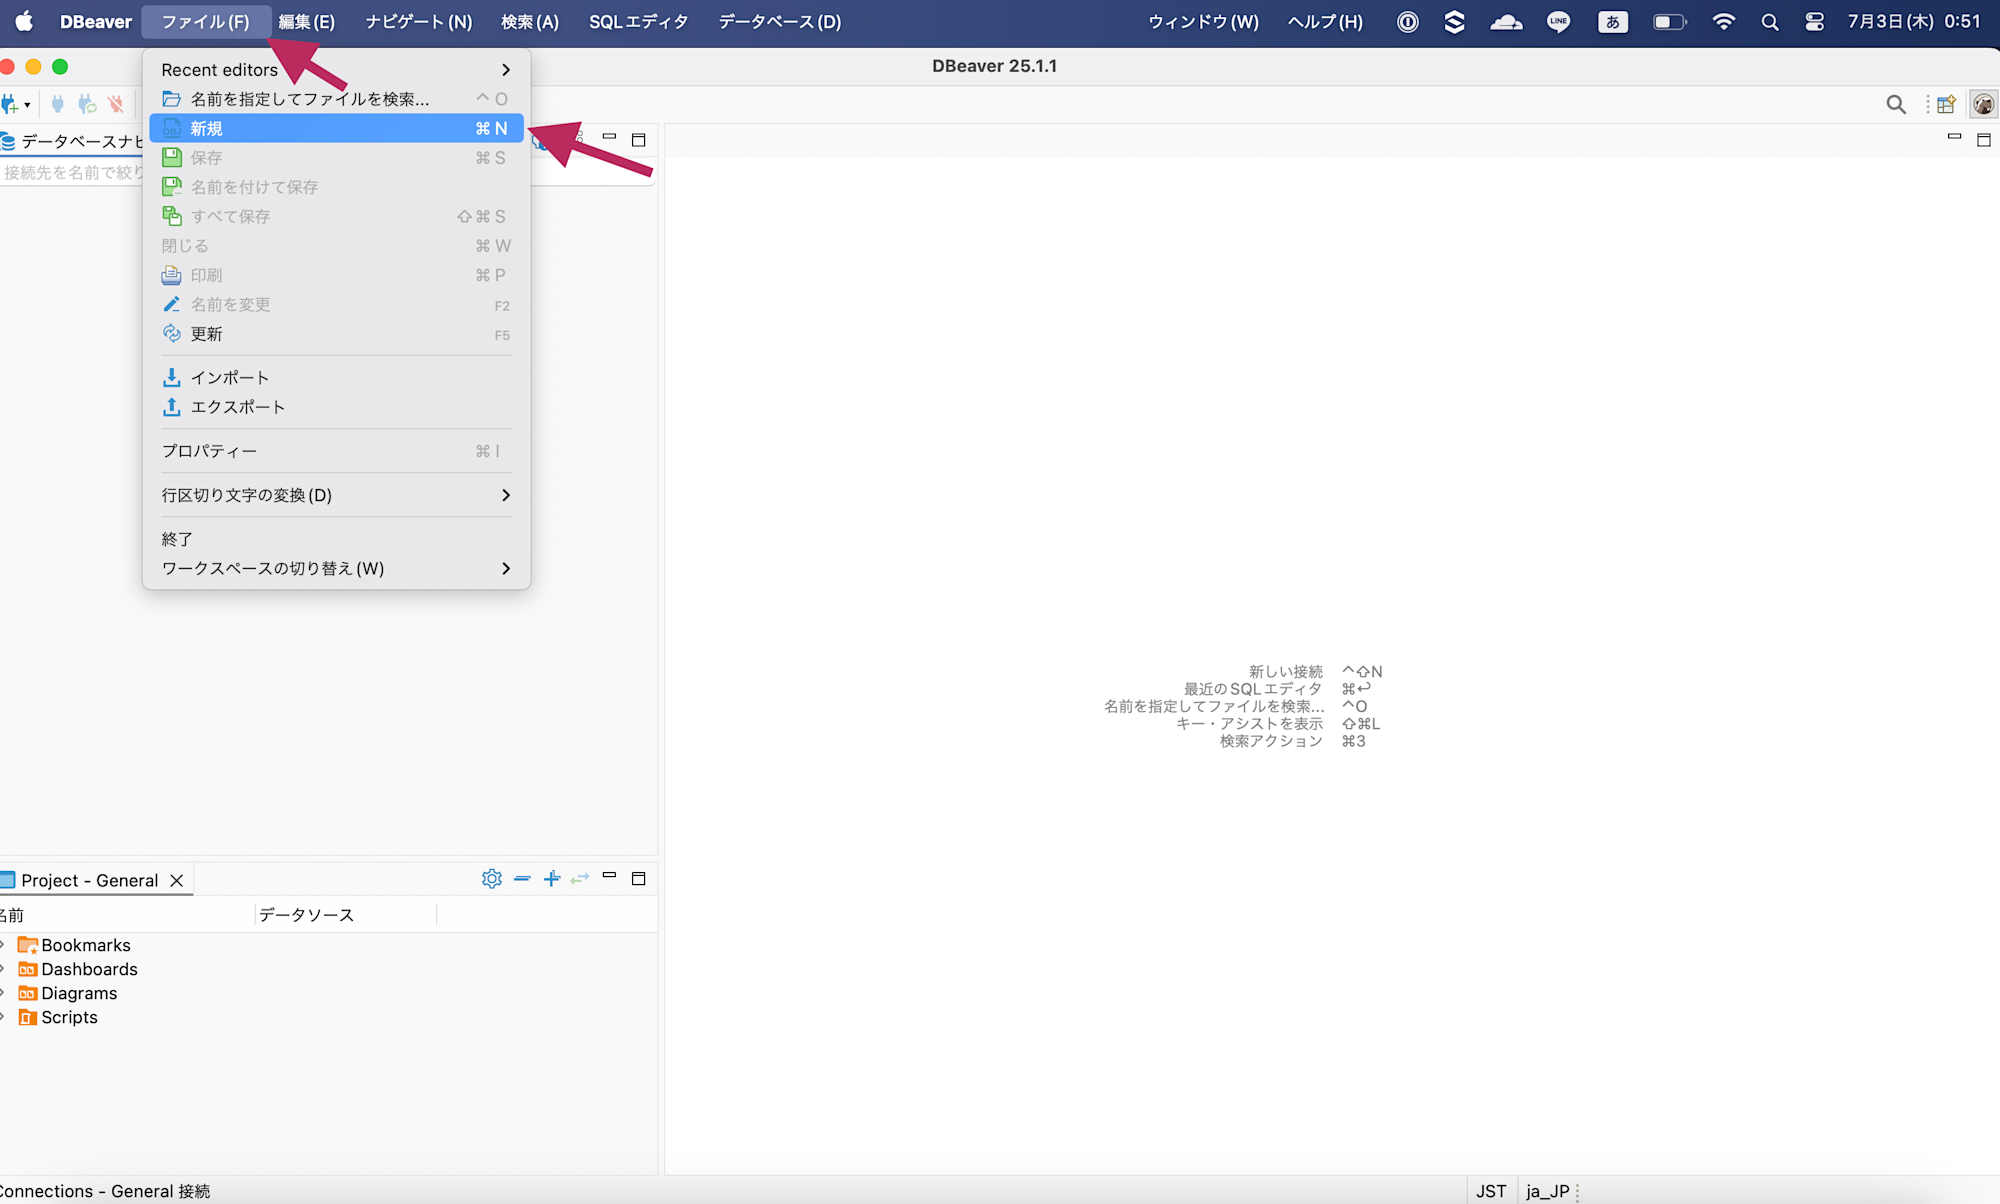Open the perspective switcher icon
The height and width of the screenshot is (1204, 2000).
click(1945, 104)
